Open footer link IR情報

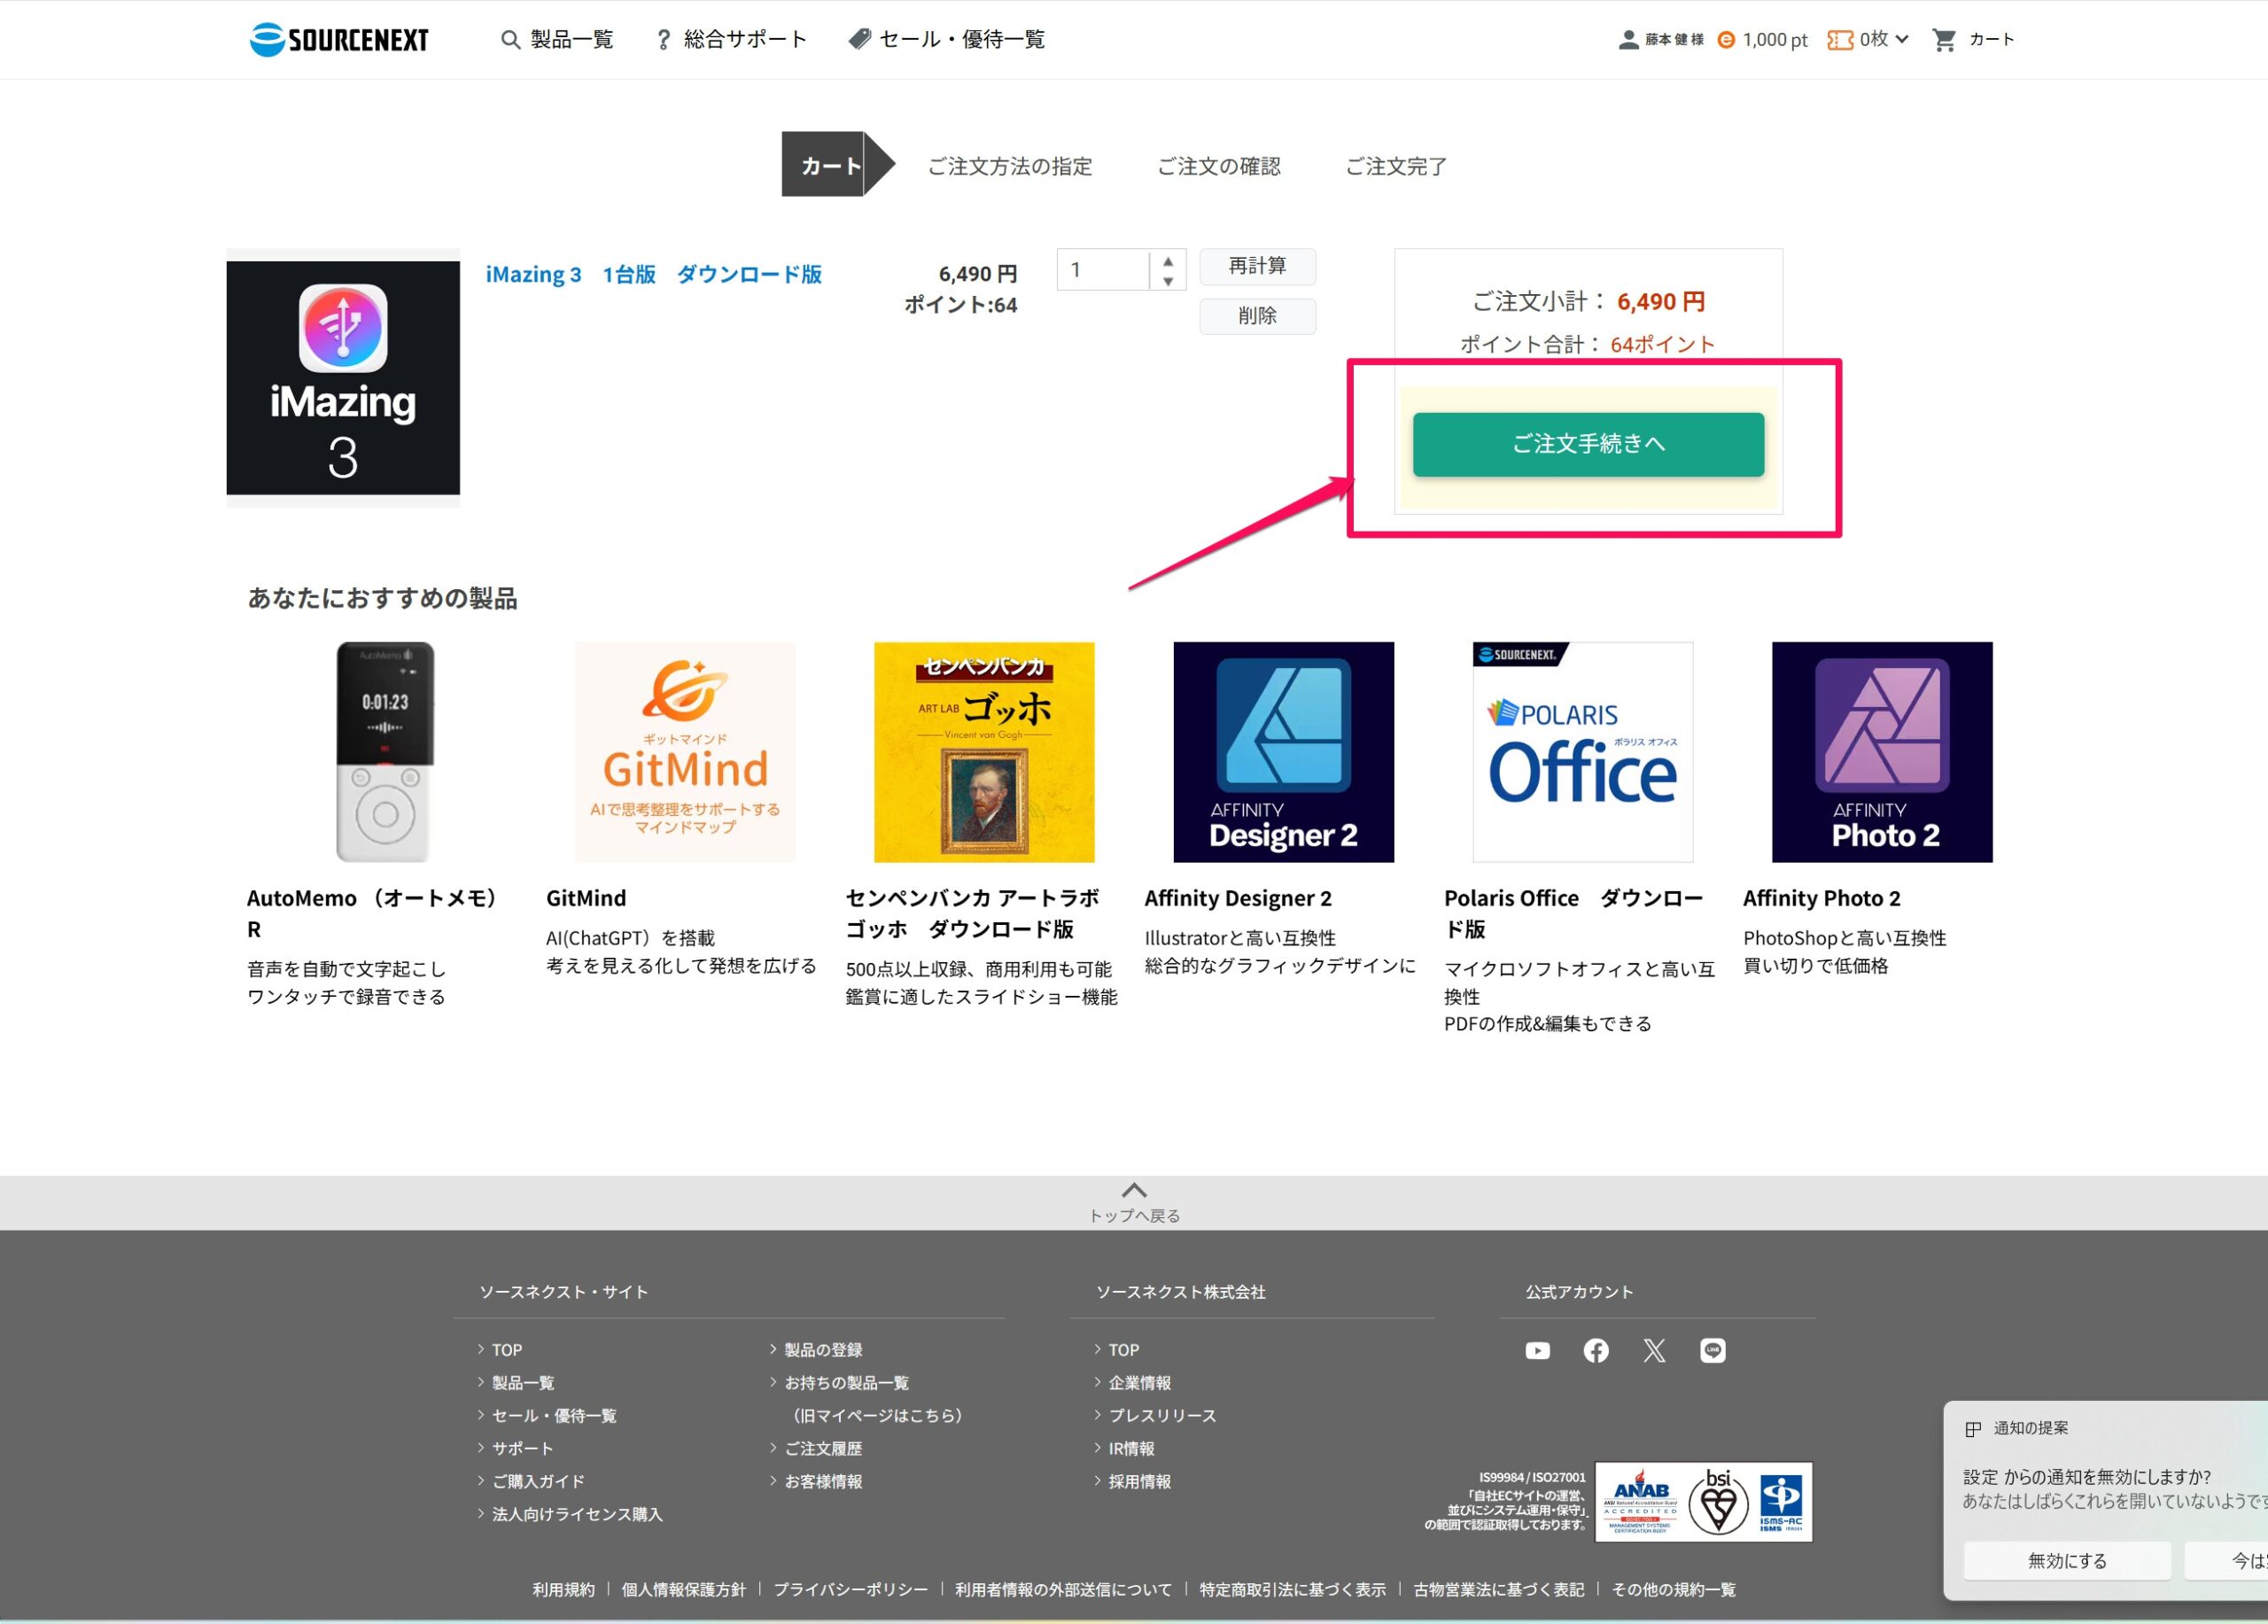pos(1131,1449)
